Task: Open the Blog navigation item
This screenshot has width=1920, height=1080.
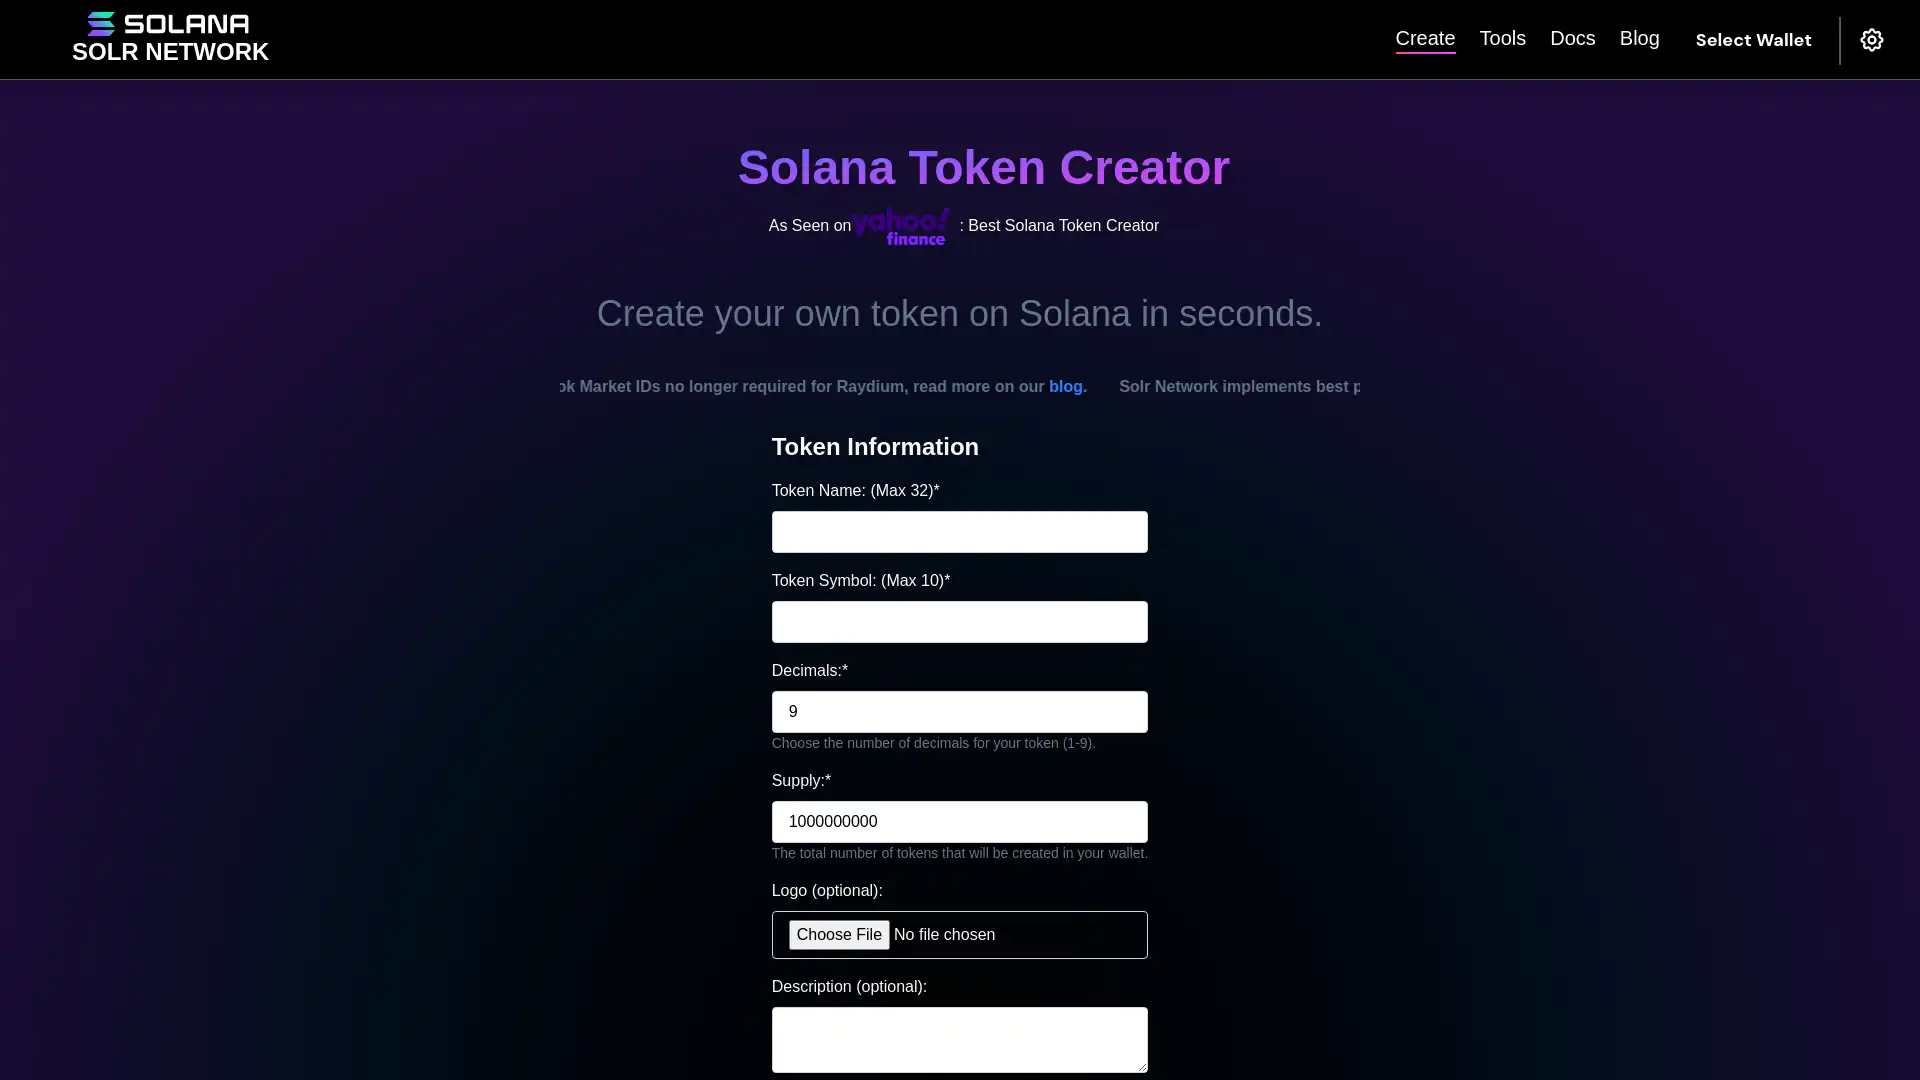Action: point(1639,38)
